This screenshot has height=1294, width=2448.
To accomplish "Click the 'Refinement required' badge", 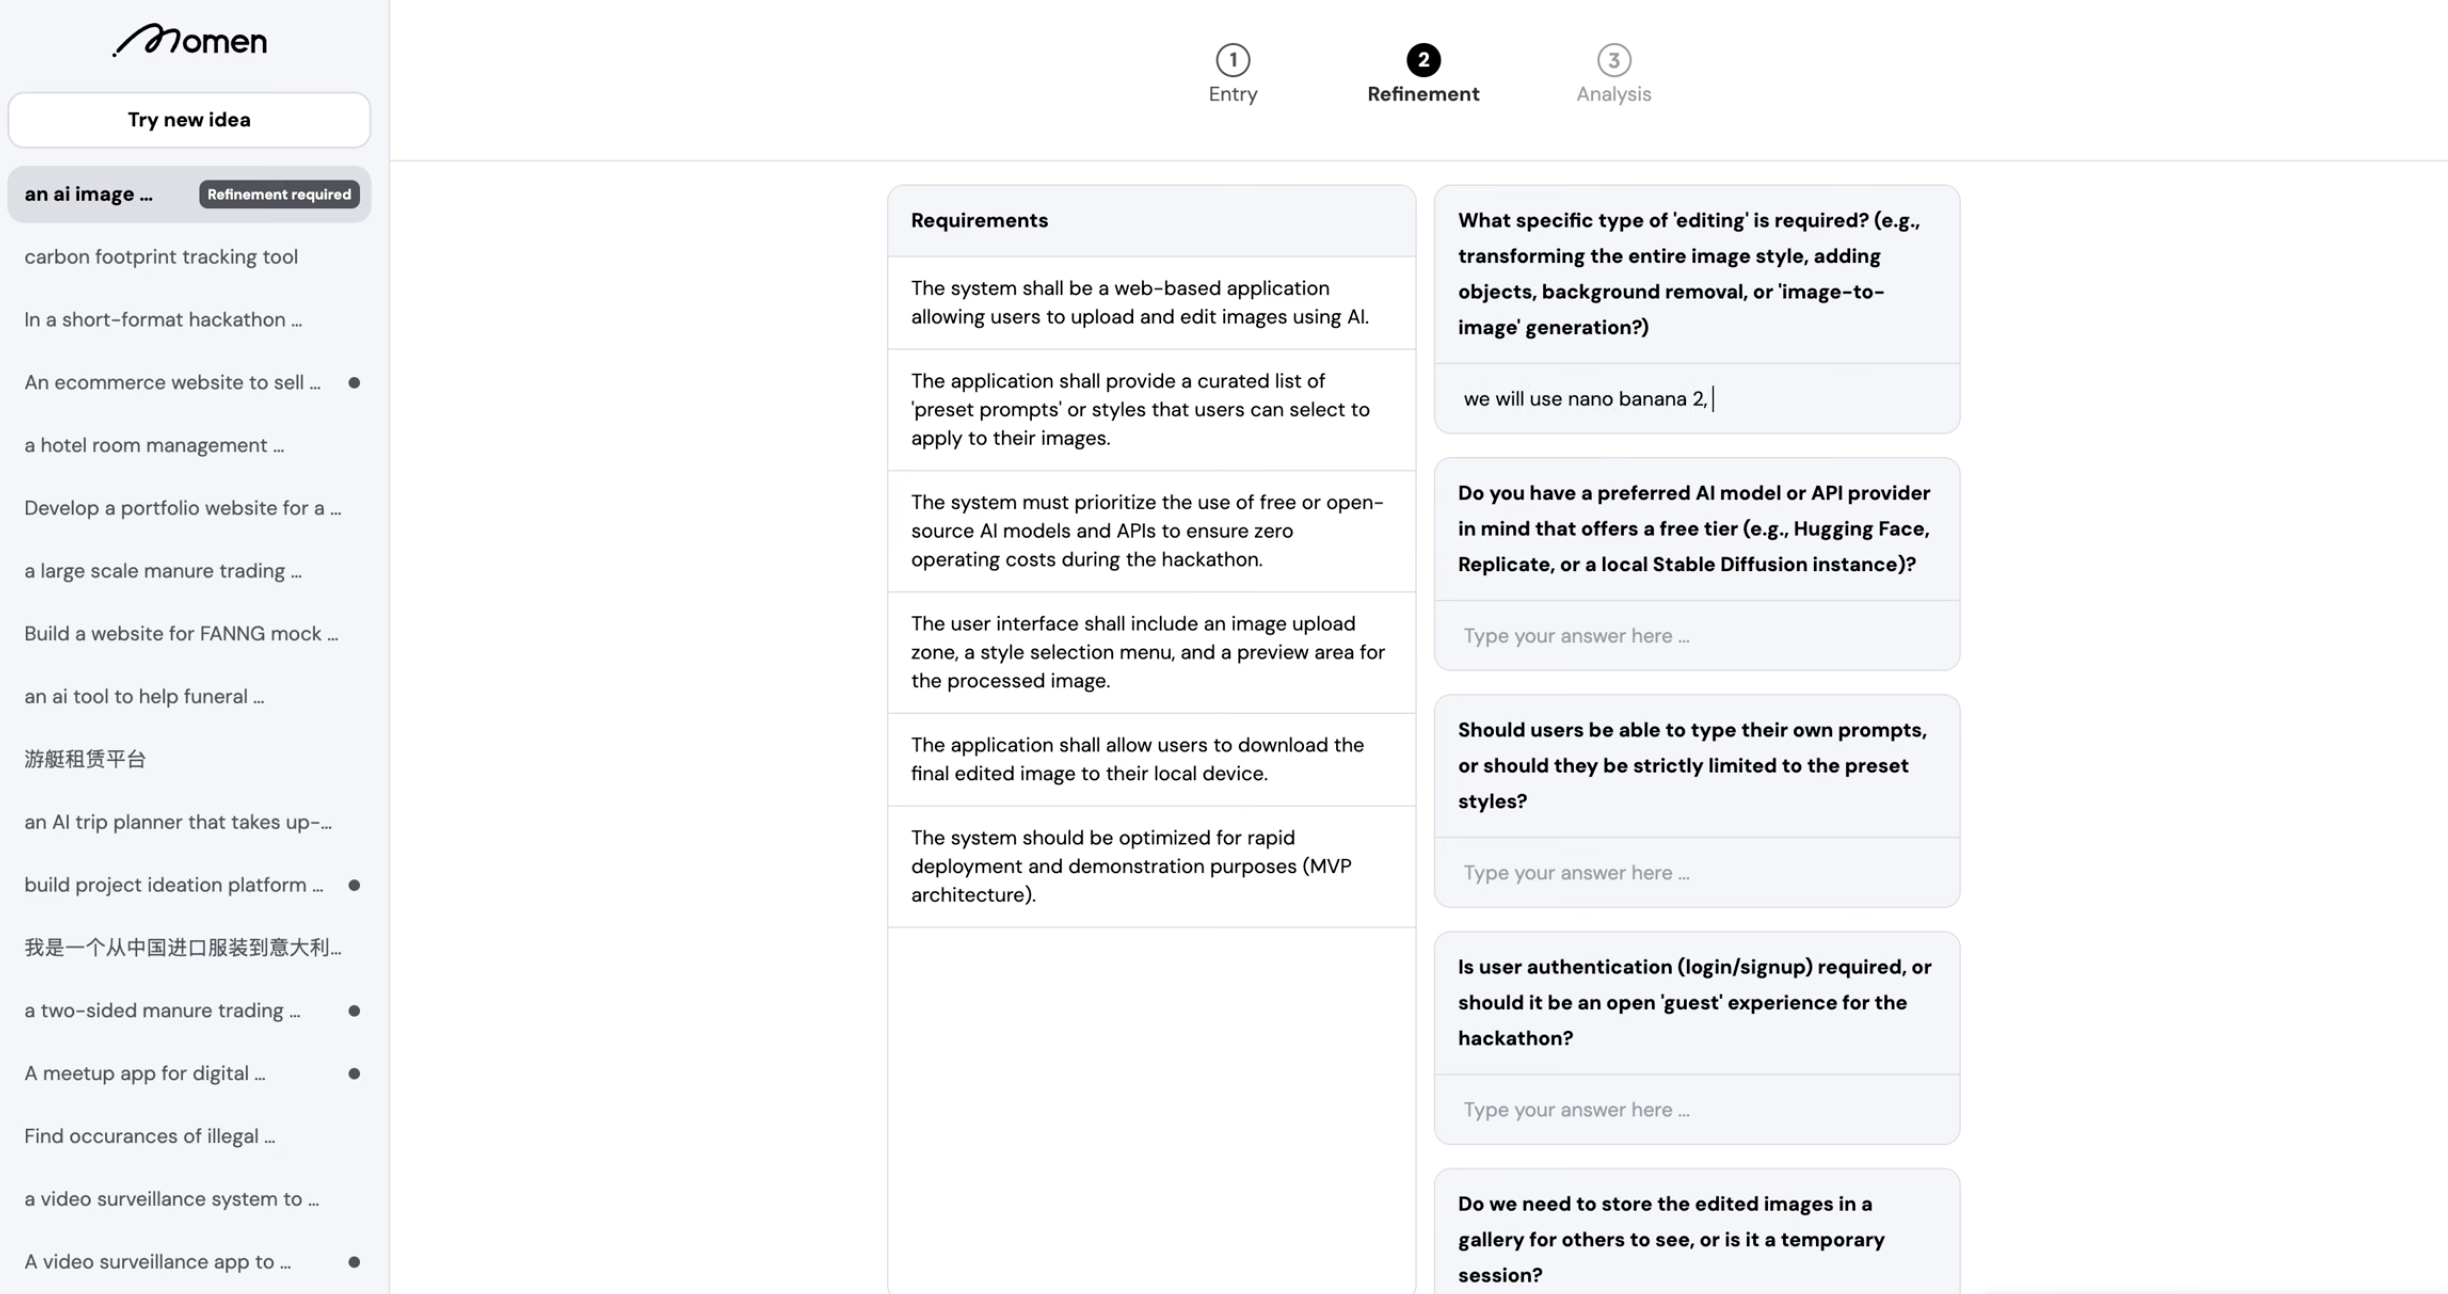I will pyautogui.click(x=279, y=194).
